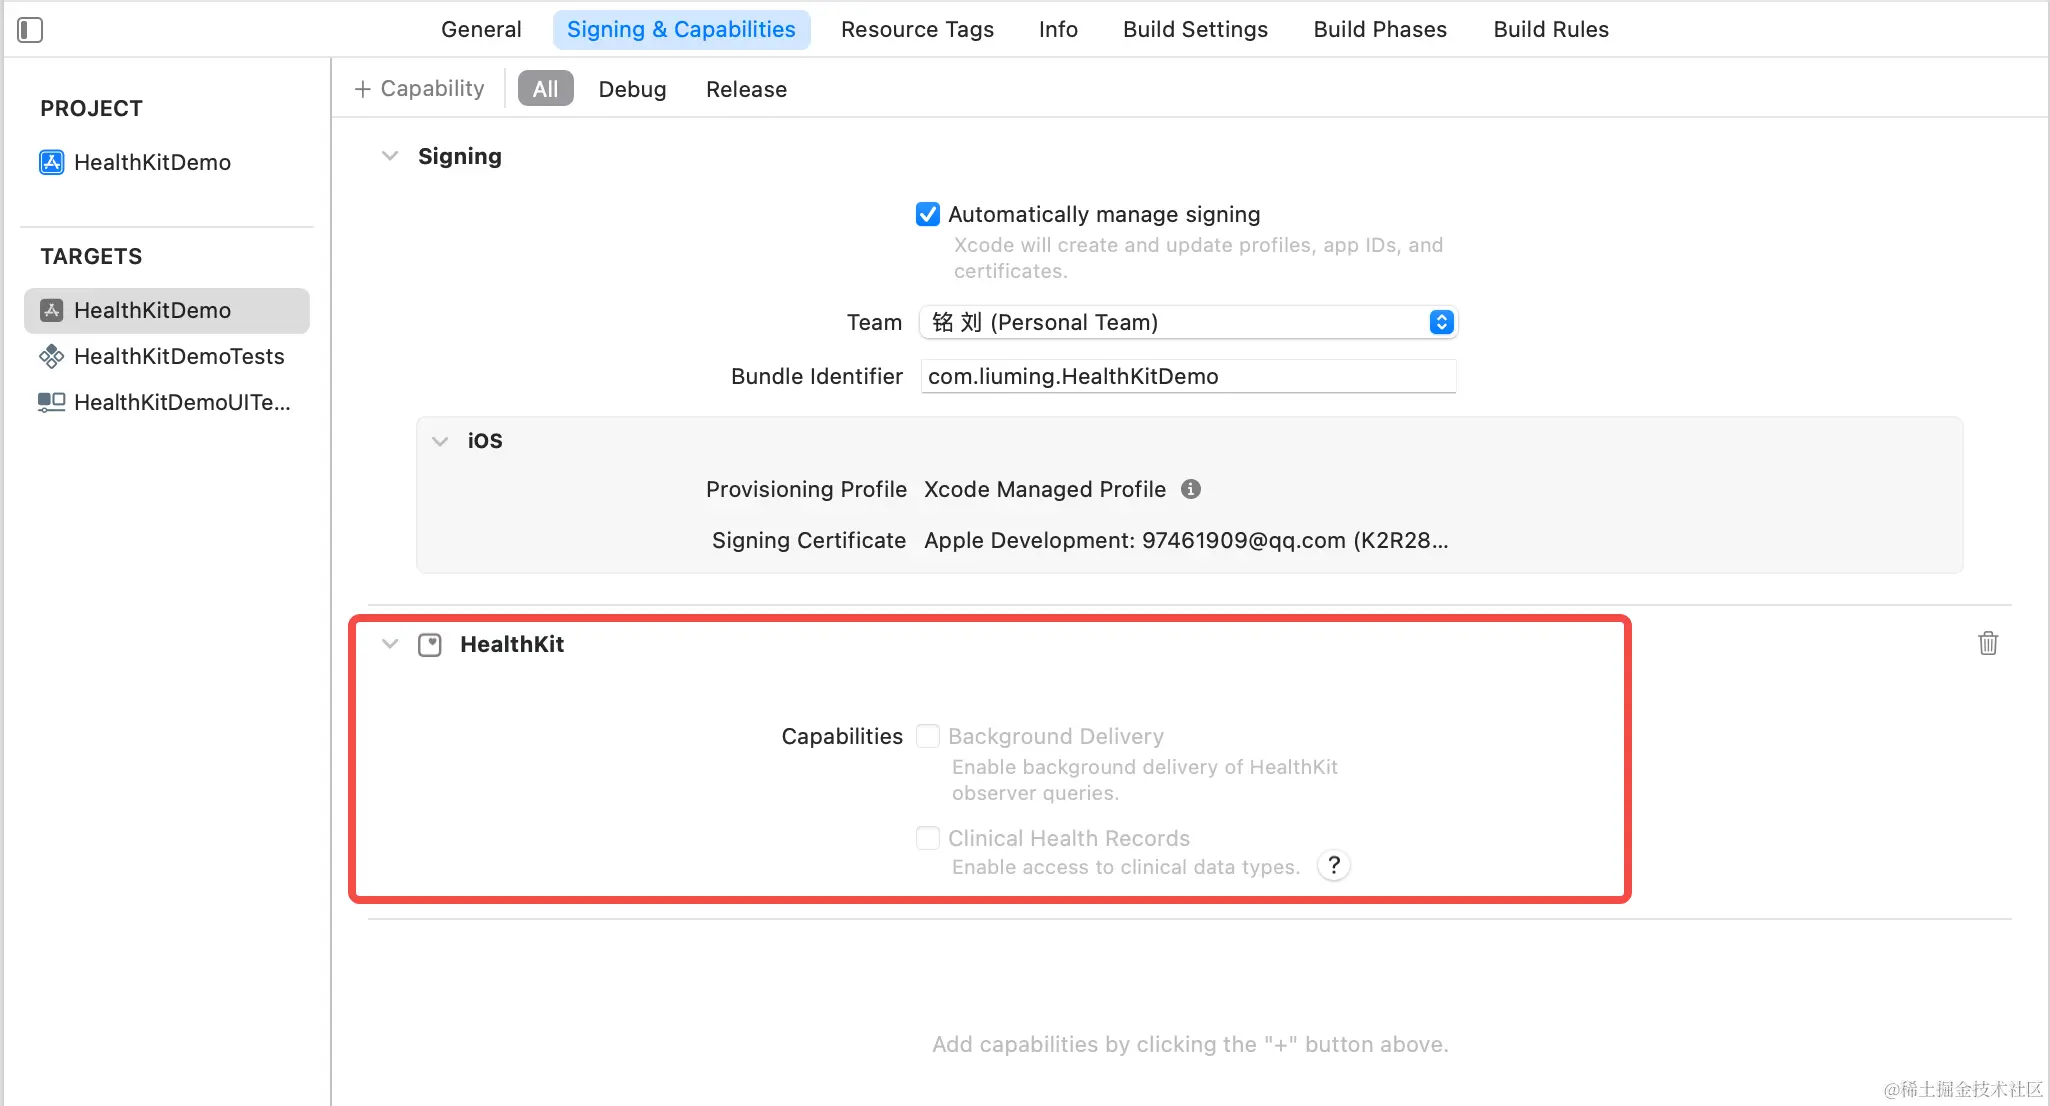This screenshot has height=1106, width=2050.
Task: Click the HealthKit capability icon
Action: coord(430,645)
